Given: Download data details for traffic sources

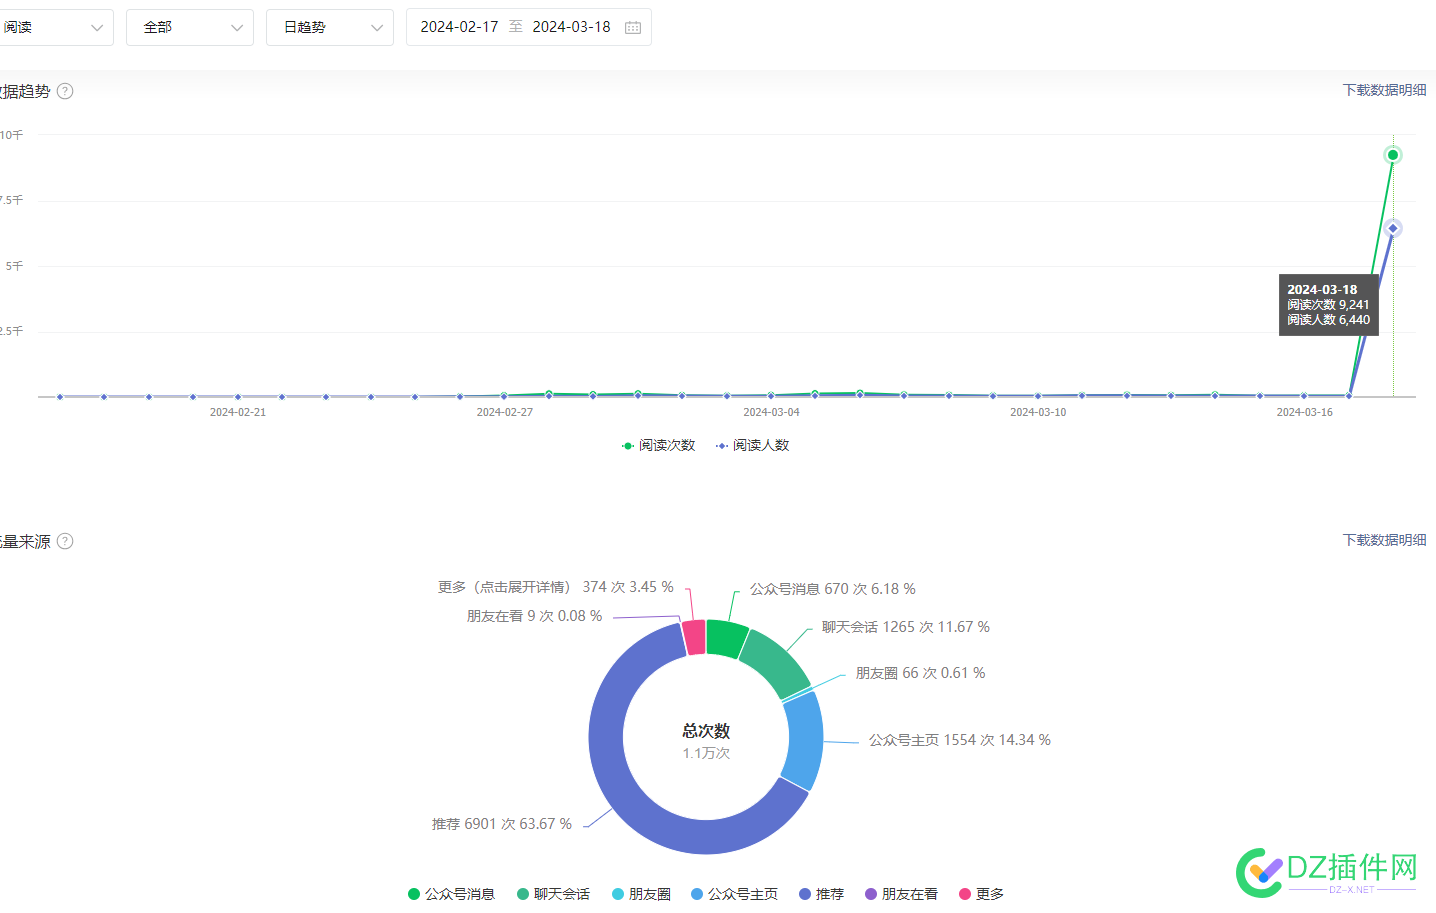Looking at the screenshot, I should 1384,540.
